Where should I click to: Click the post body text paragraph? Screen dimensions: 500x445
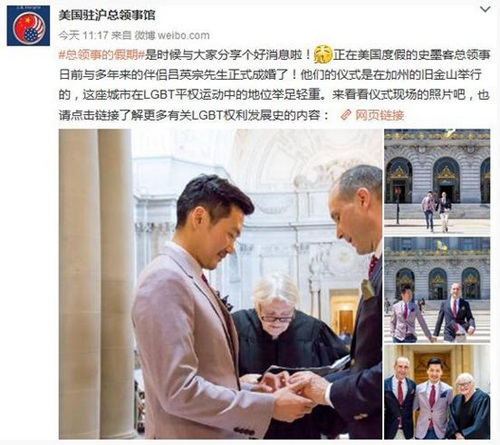(x=274, y=85)
